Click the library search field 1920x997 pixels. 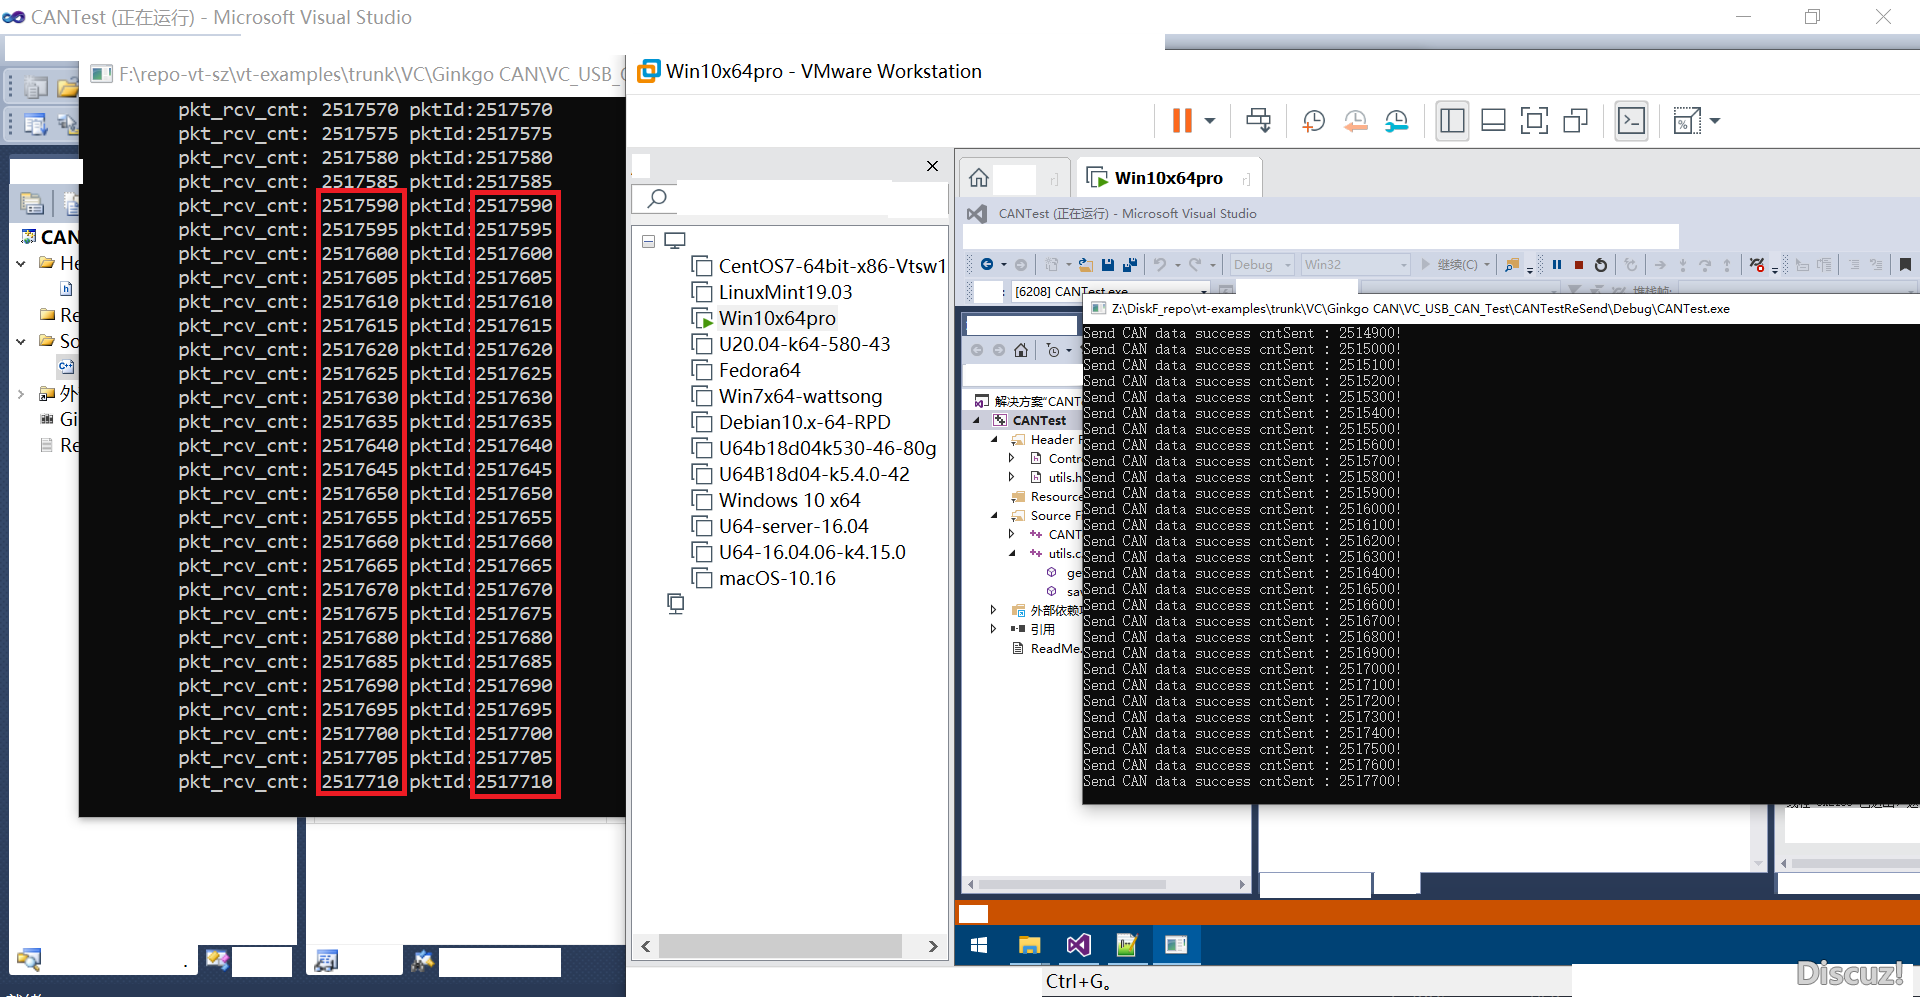pyautogui.click(x=790, y=198)
